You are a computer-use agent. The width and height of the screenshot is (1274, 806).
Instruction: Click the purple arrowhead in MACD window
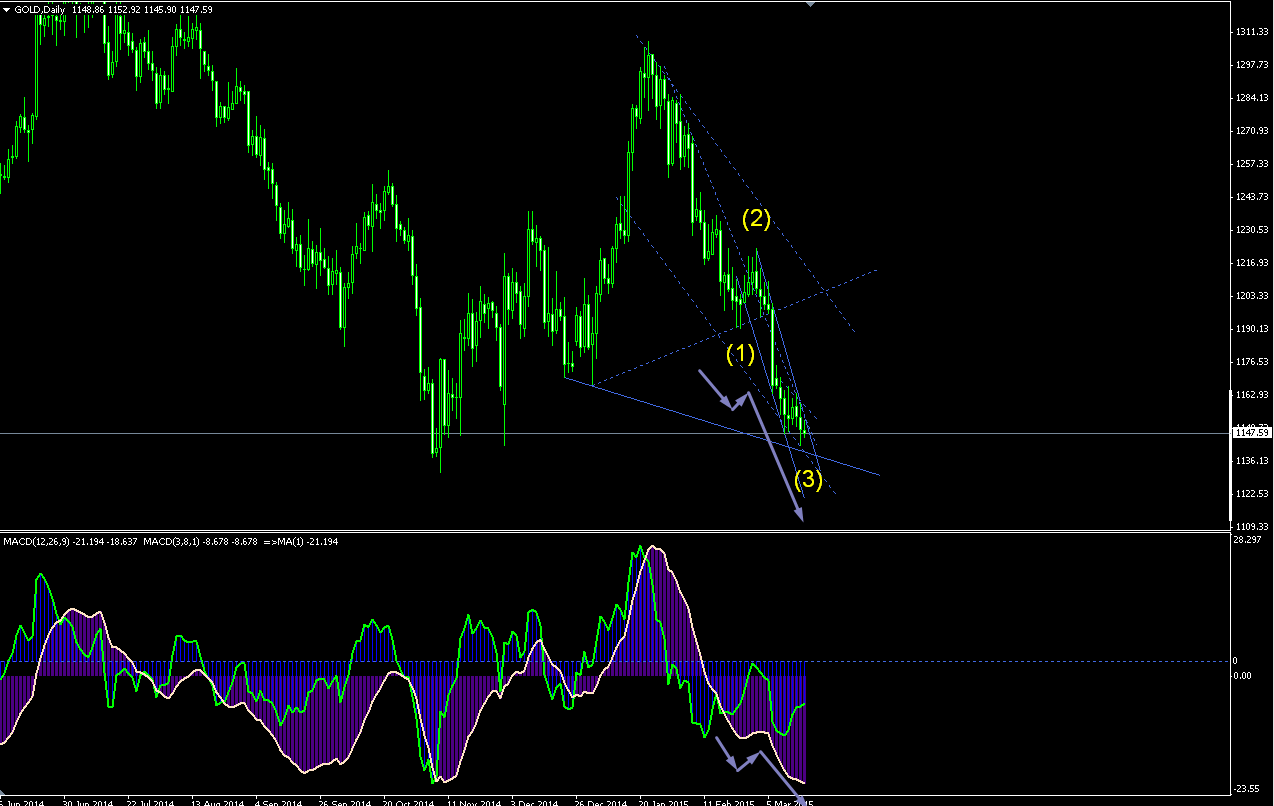click(801, 797)
